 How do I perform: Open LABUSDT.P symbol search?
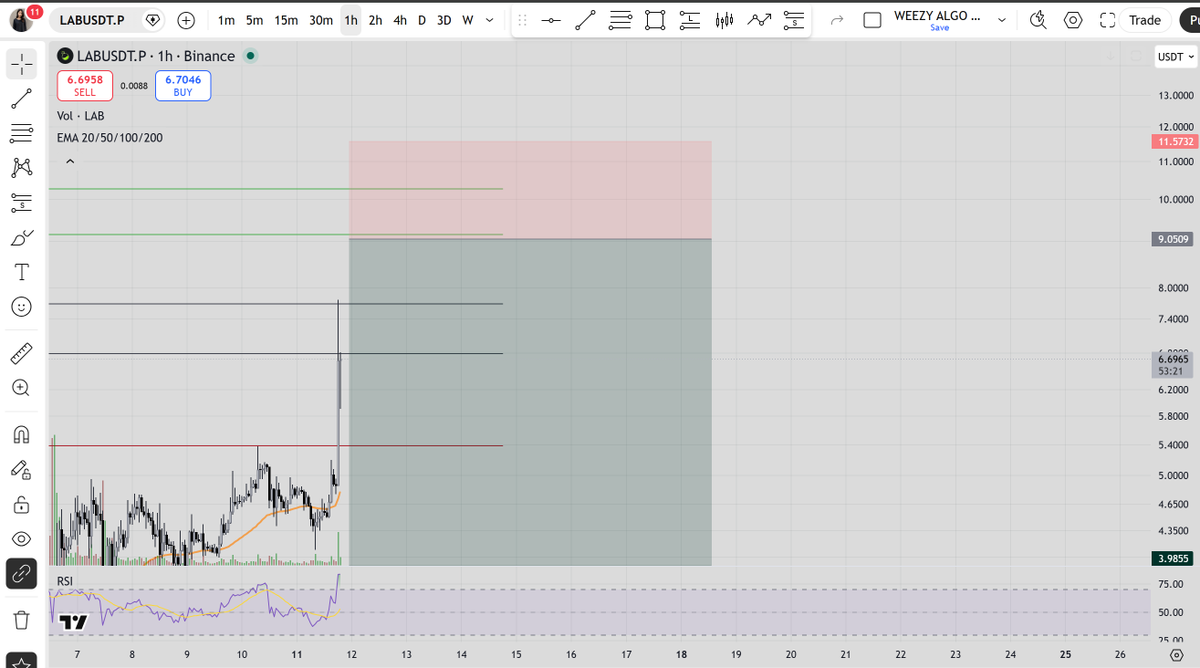tap(92, 20)
